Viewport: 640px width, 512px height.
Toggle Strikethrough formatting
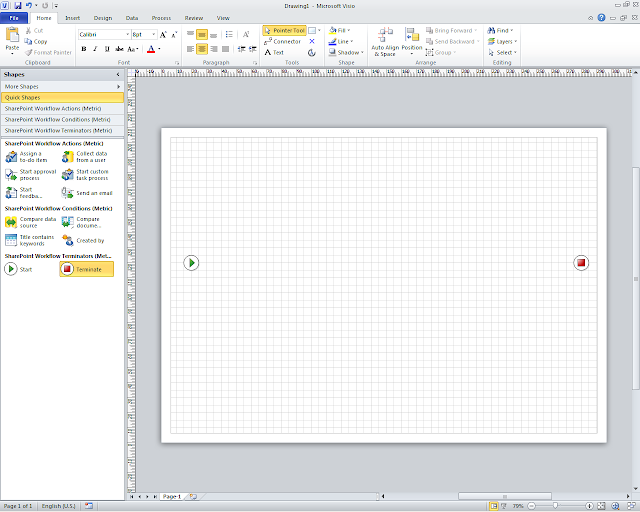pos(119,49)
